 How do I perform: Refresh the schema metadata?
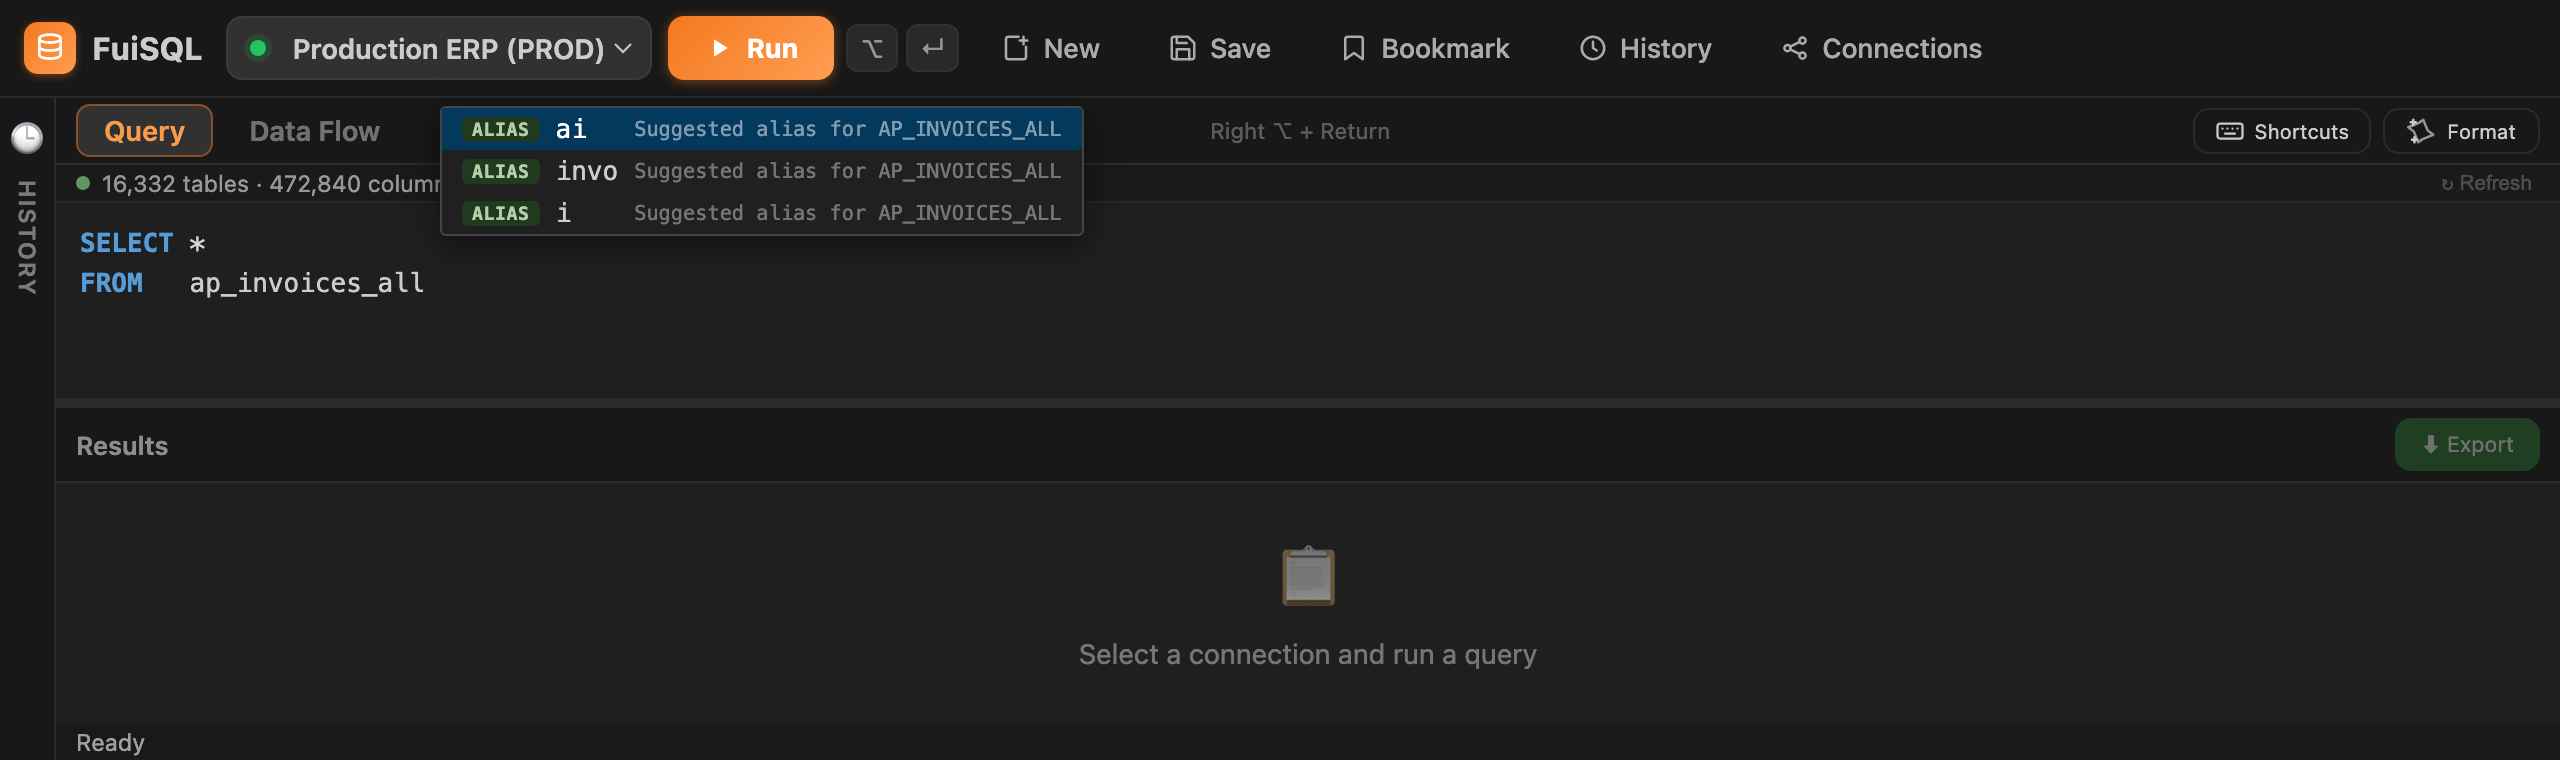click(x=2486, y=183)
